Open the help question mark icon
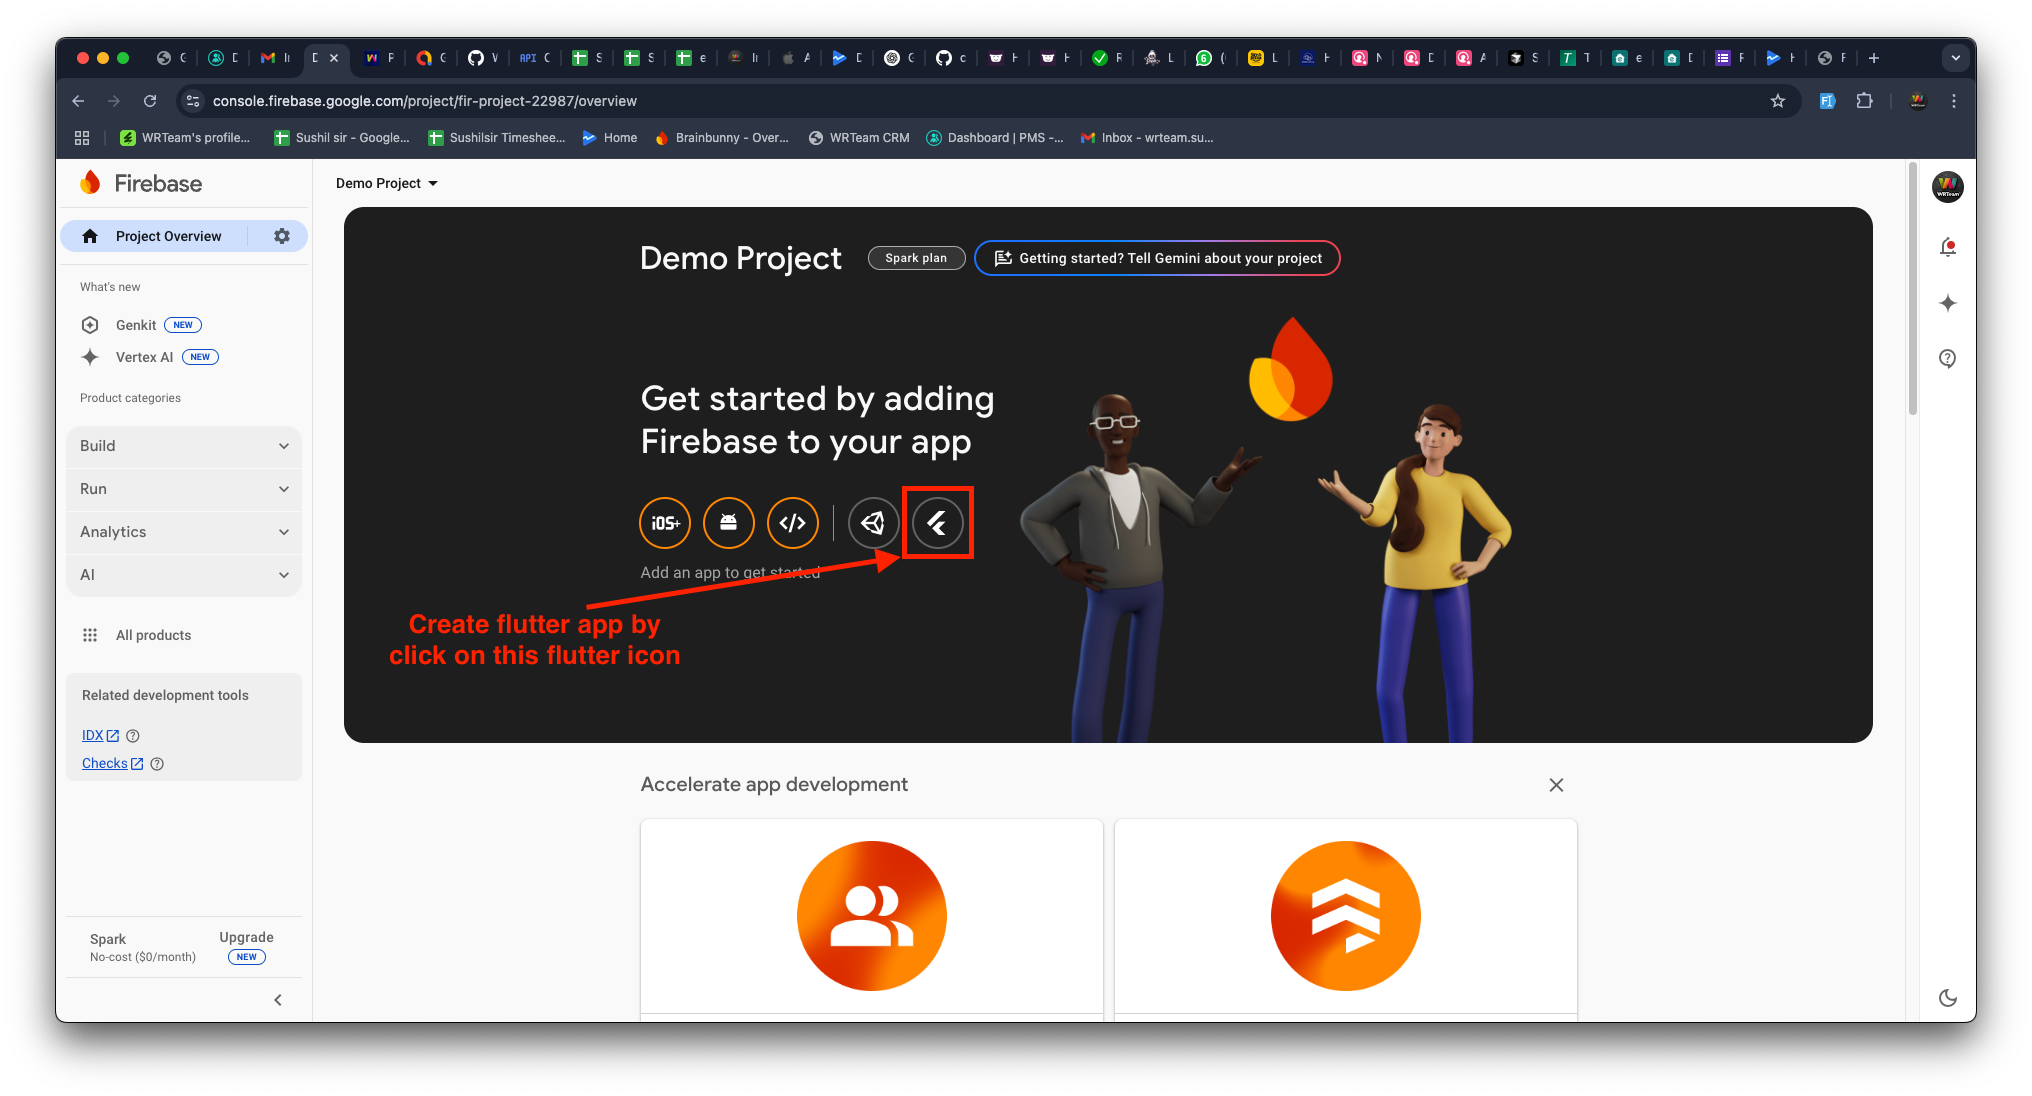This screenshot has width=2032, height=1096. pos(1947,358)
